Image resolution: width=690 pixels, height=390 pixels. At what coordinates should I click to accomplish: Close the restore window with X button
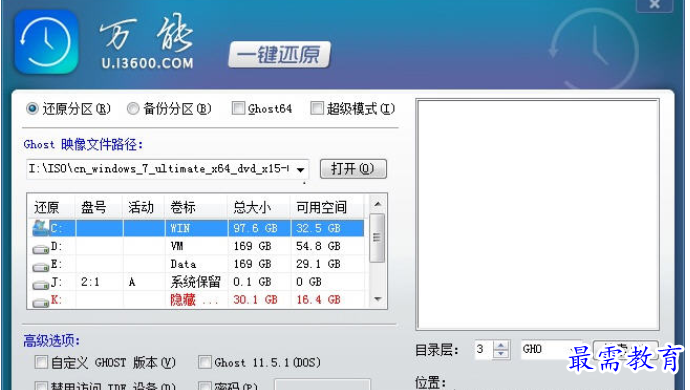pyautogui.click(x=655, y=4)
